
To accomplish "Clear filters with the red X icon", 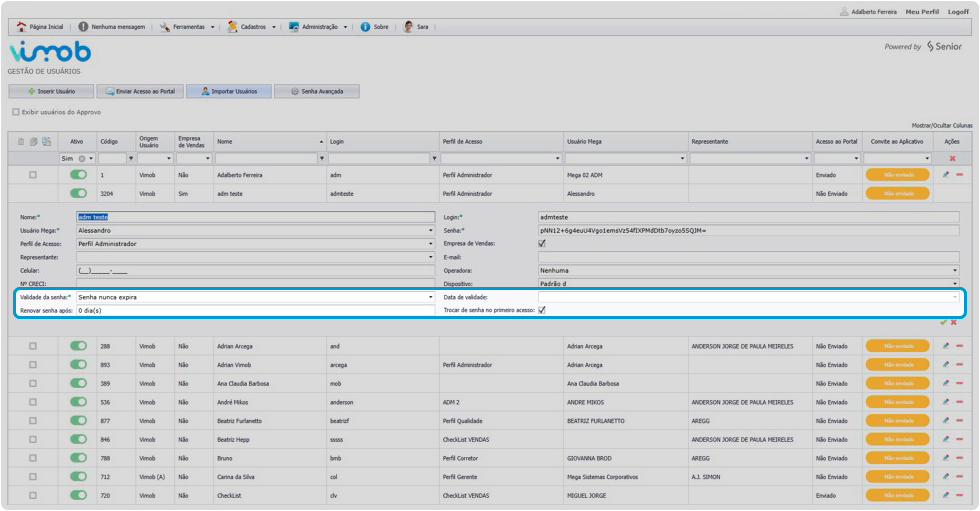I will tap(952, 159).
